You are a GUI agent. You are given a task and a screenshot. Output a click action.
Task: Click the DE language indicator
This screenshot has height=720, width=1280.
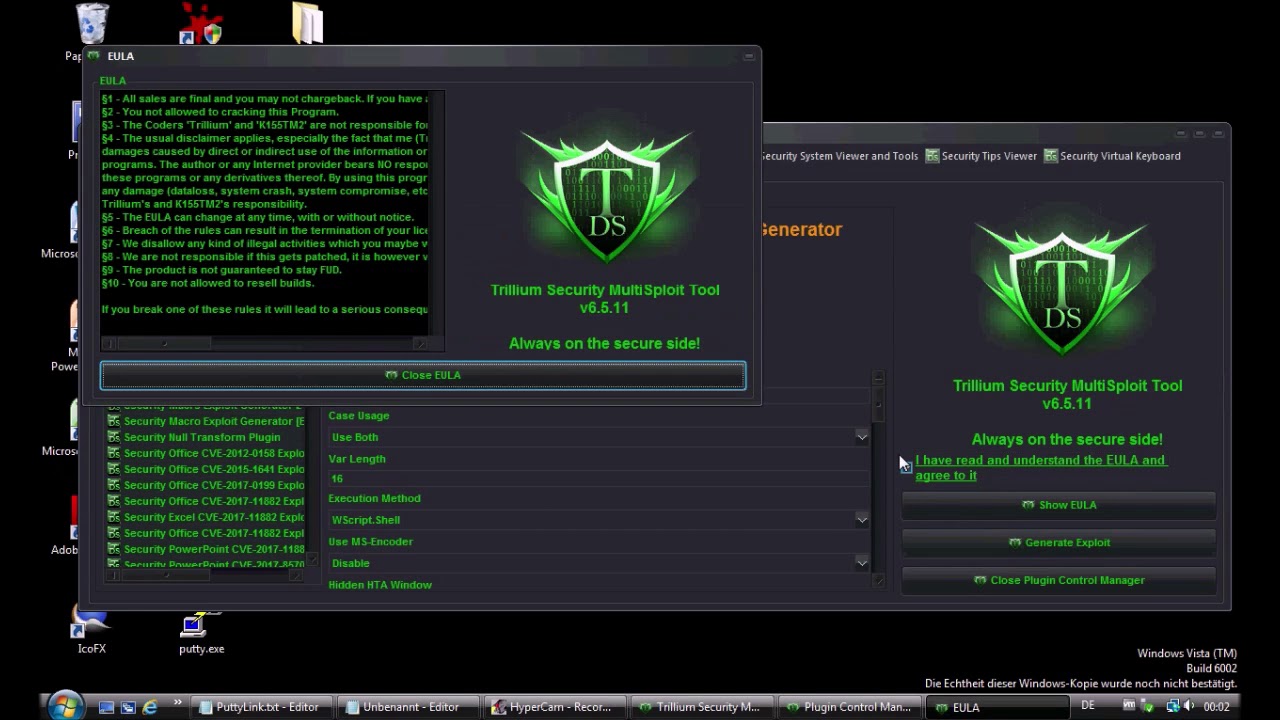coord(1088,706)
